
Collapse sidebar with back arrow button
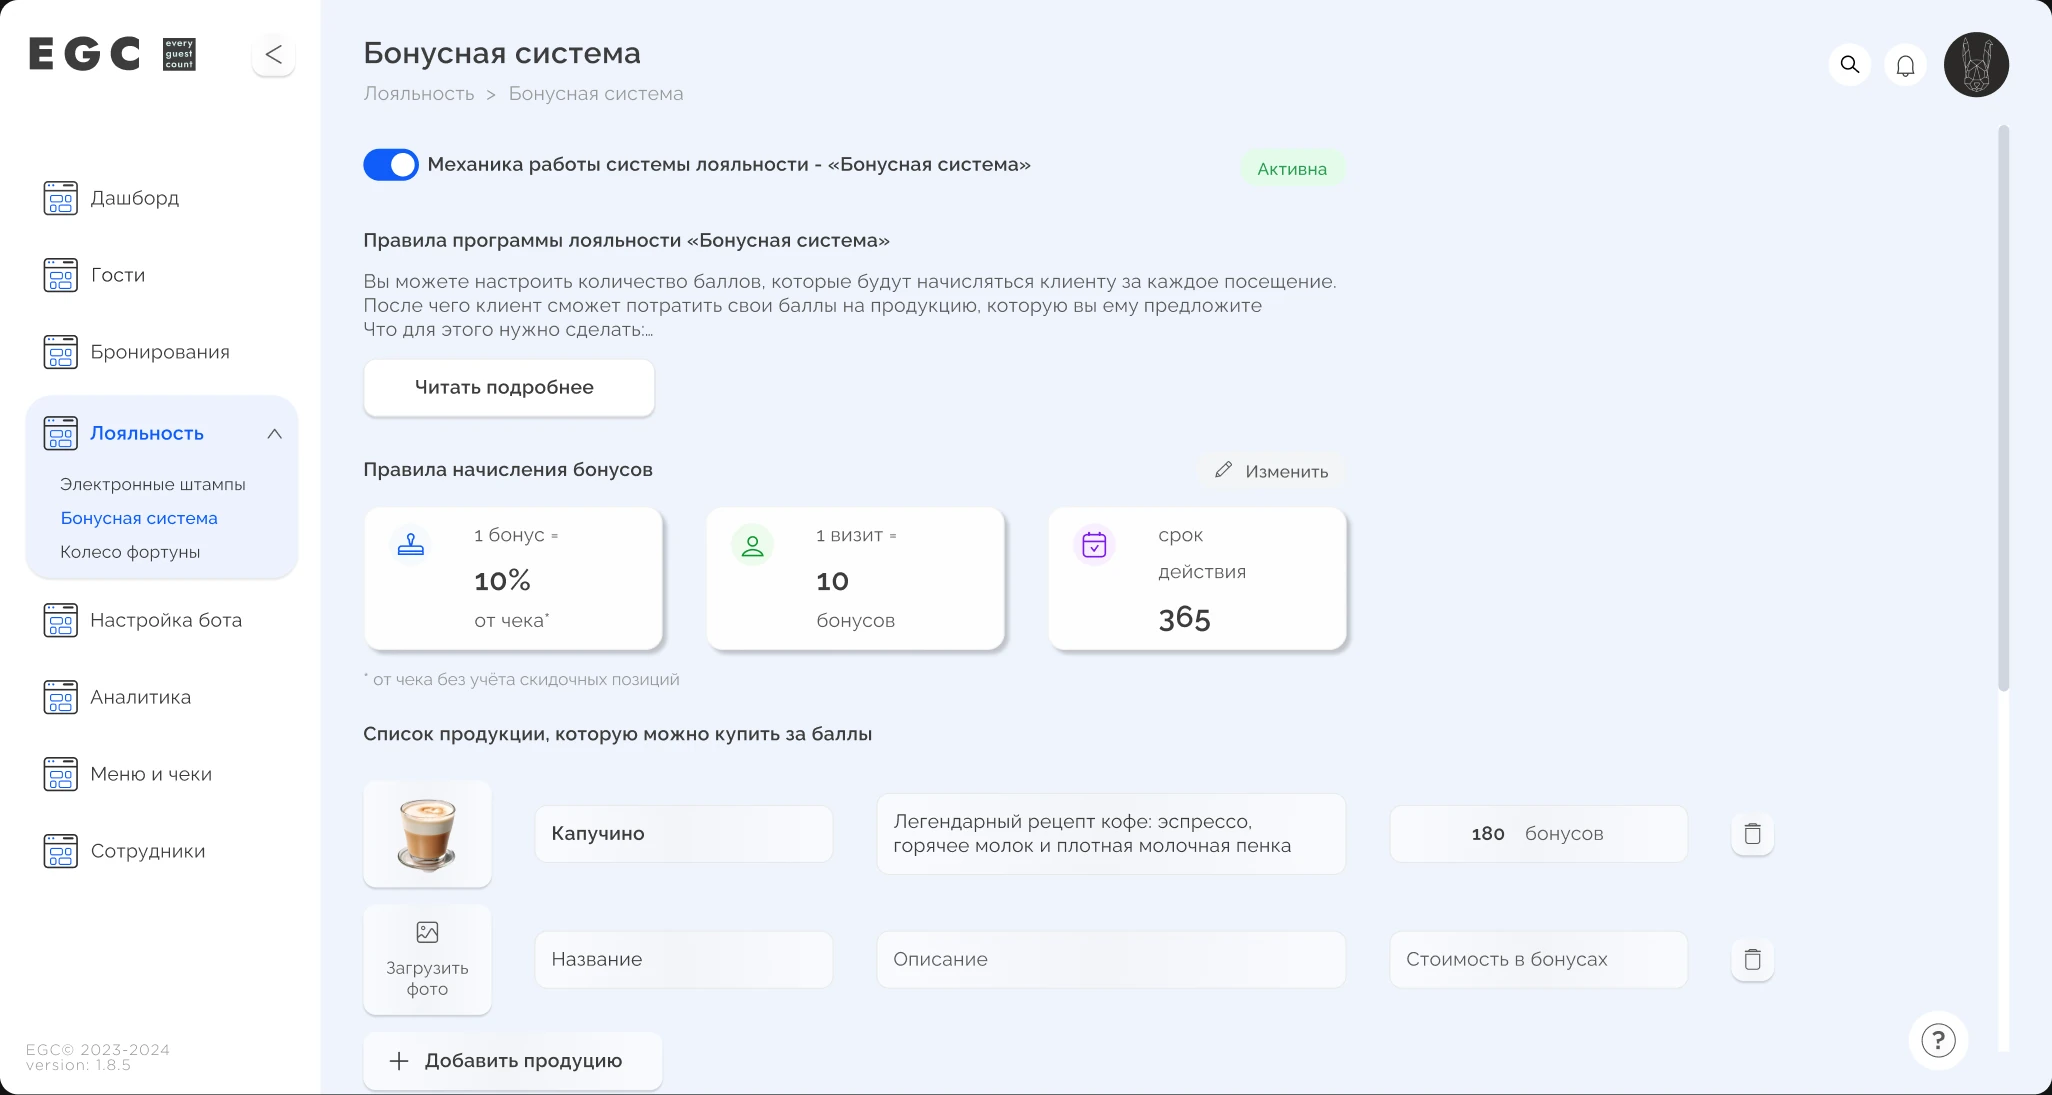(273, 54)
